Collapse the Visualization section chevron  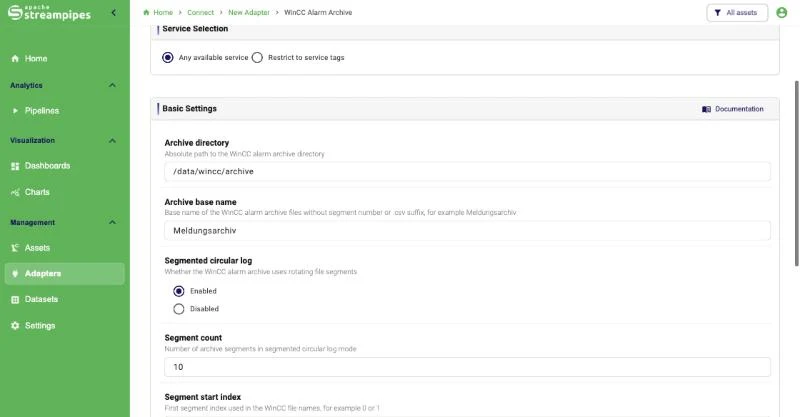point(112,140)
